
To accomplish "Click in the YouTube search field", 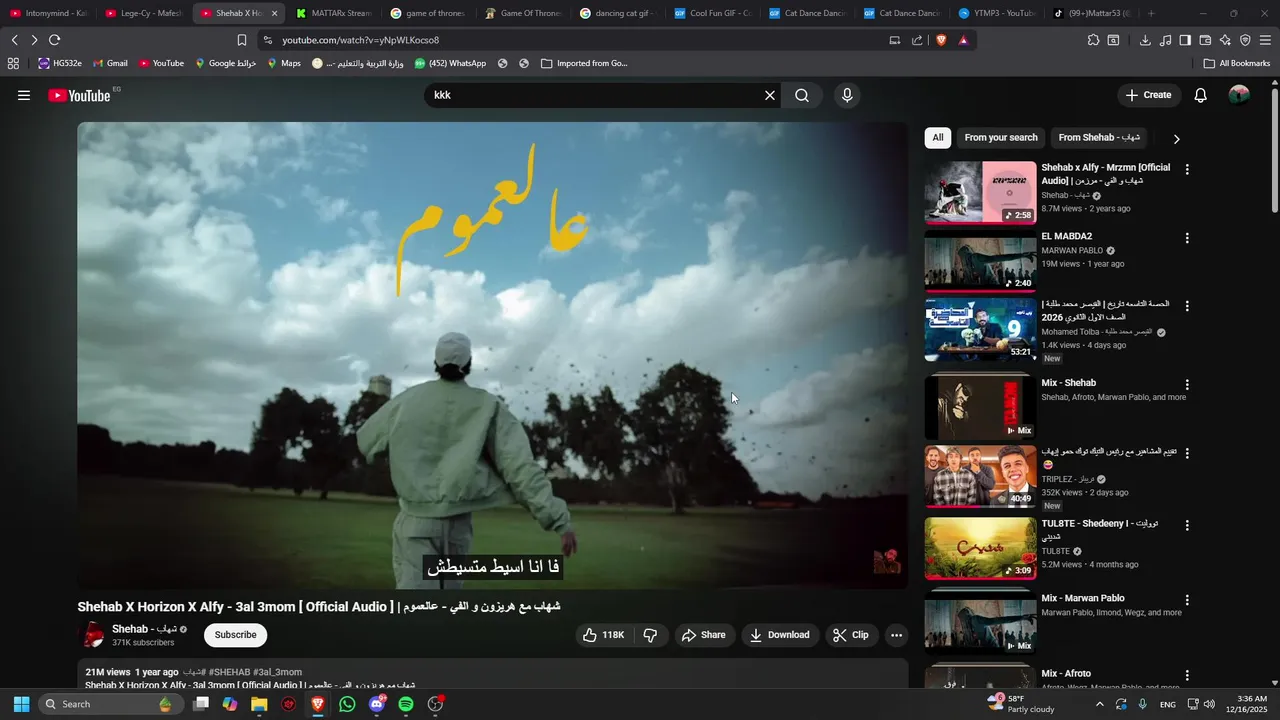I will pos(595,95).
